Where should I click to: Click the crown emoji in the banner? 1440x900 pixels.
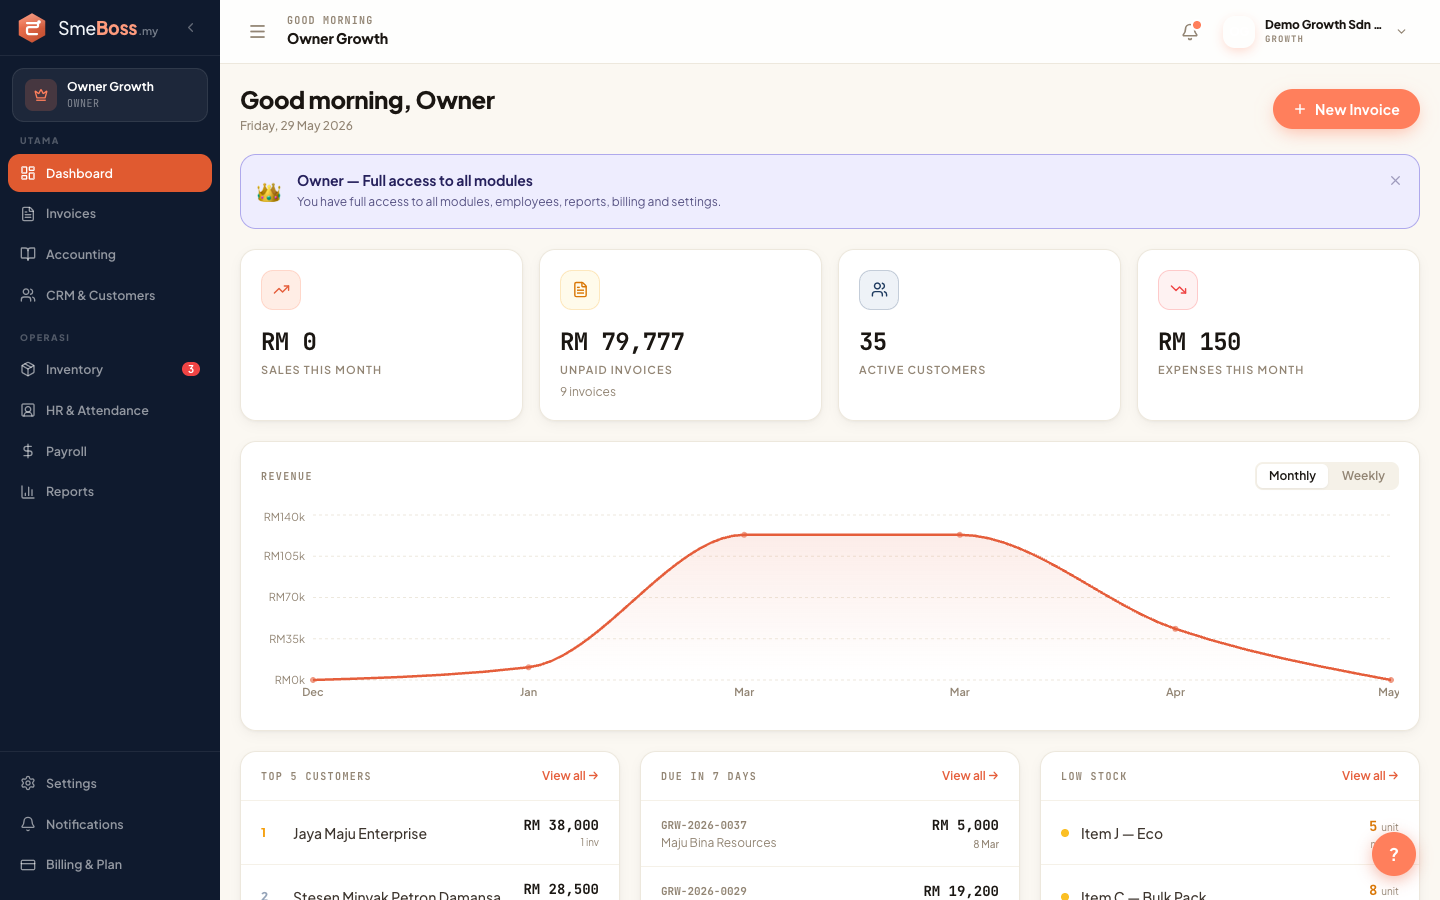[269, 191]
